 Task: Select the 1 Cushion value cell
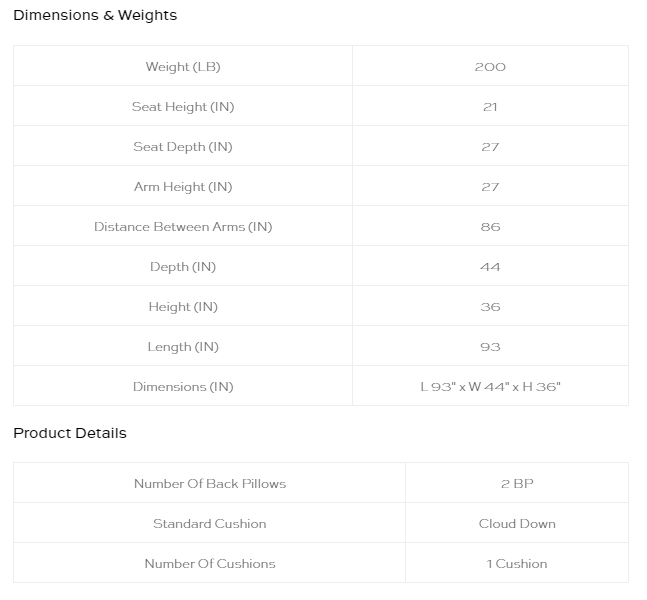[517, 563]
